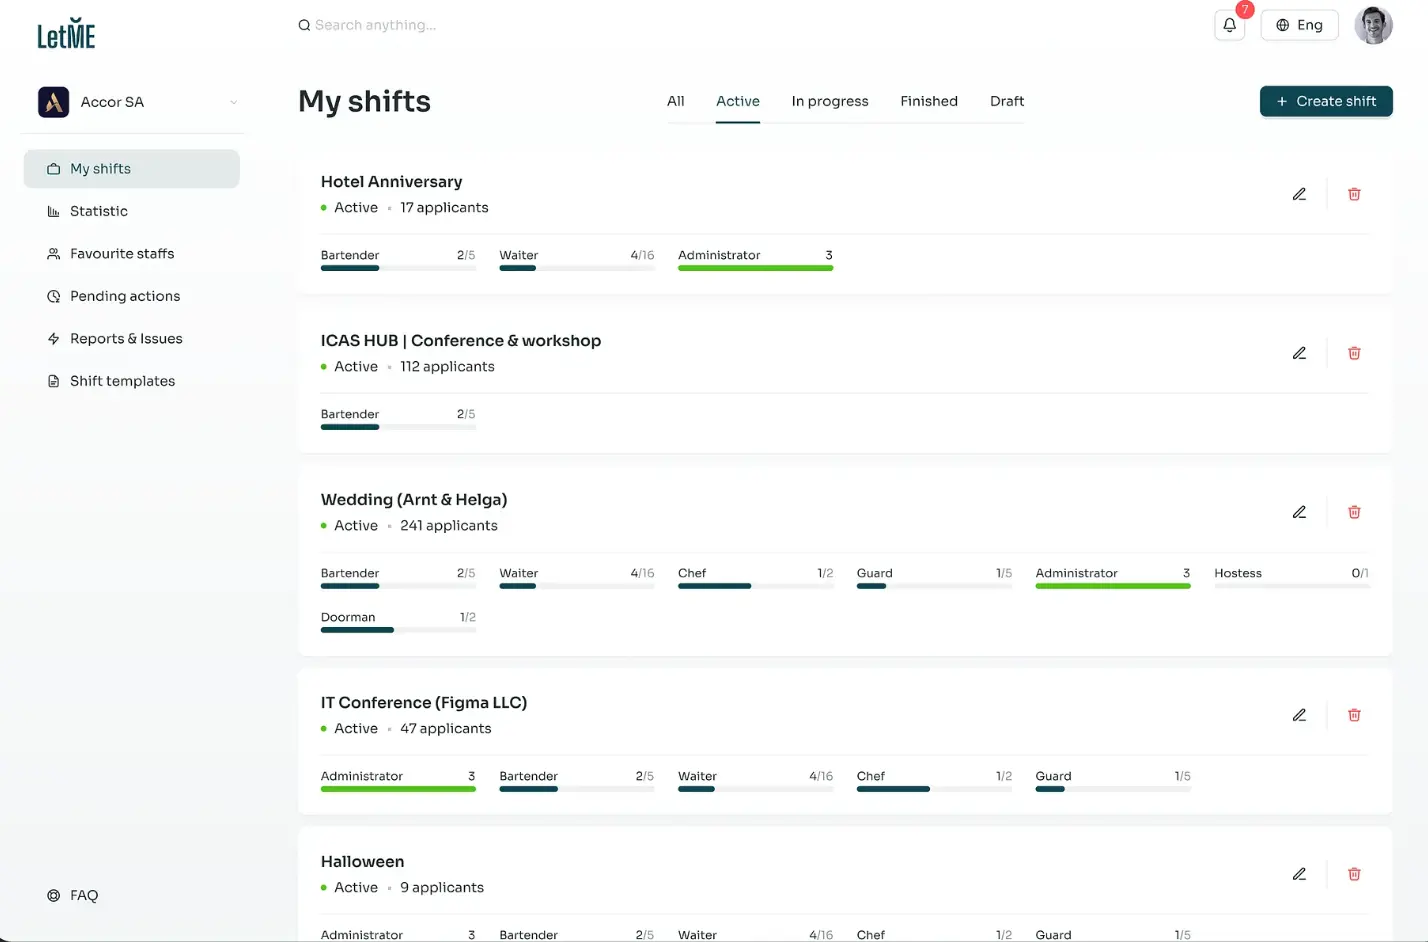Viewport: 1428px width, 942px height.
Task: Edit the Wedding (Arnt & Helga) shift
Action: click(x=1299, y=512)
